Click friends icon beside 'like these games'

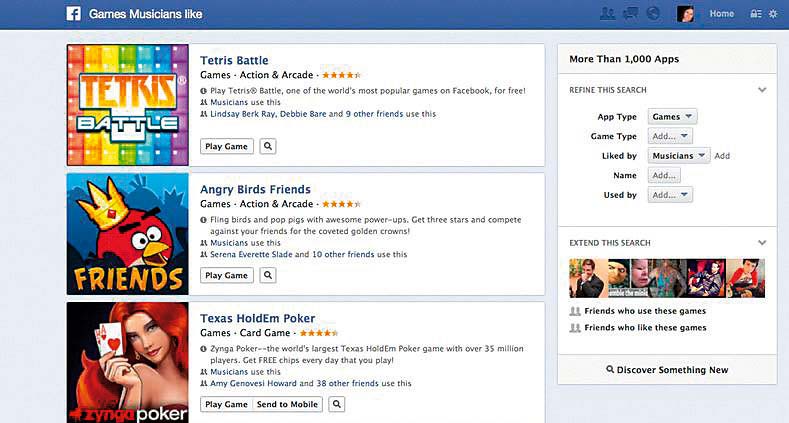[x=575, y=328]
